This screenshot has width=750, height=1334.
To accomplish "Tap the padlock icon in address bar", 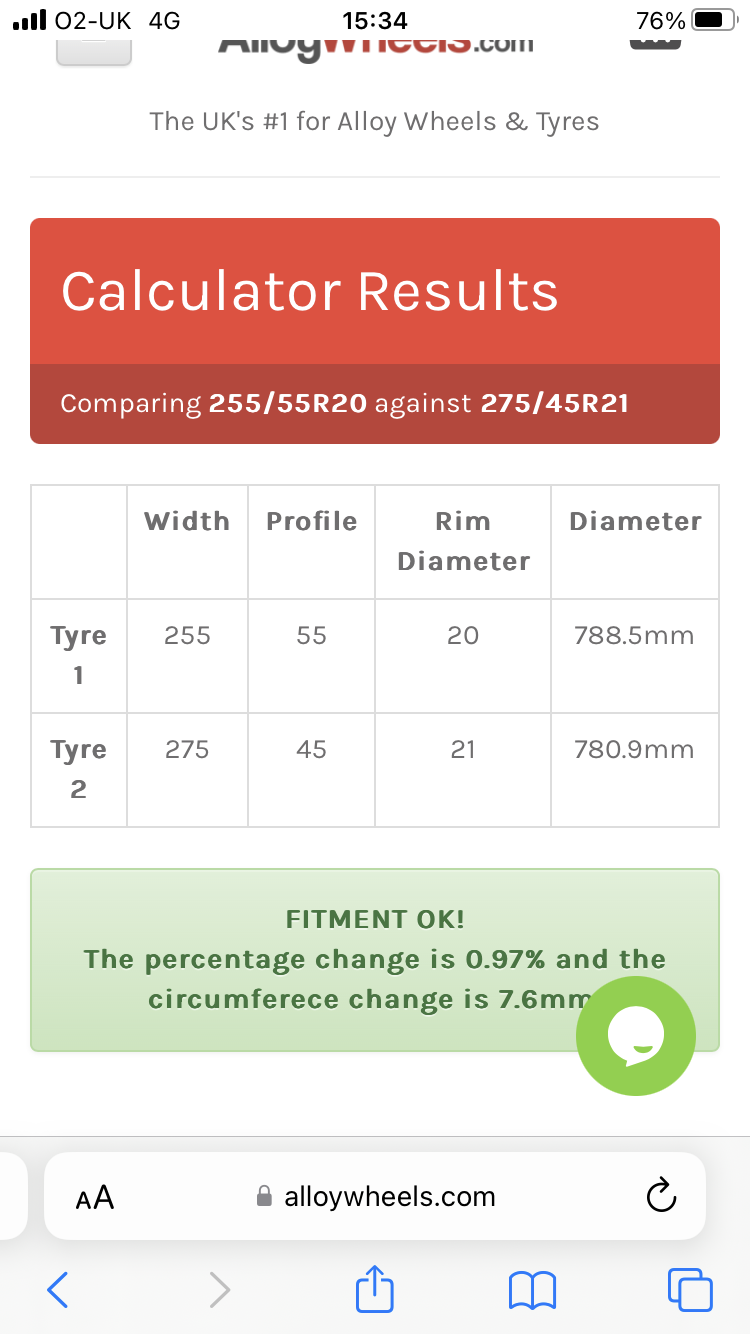I will 265,1197.
